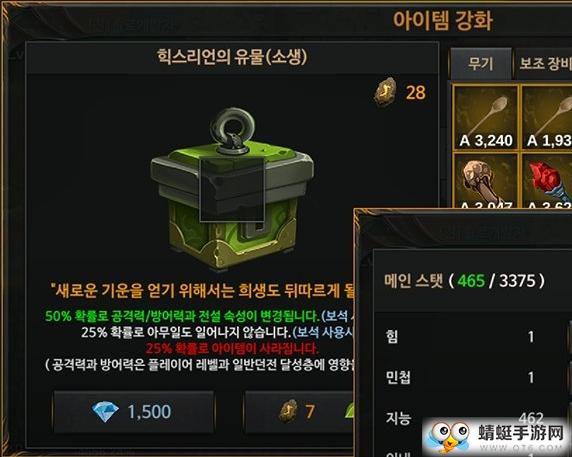Click the red 25% item destruction warning
Image resolution: width=572 pixels, height=457 pixels.
232,348
